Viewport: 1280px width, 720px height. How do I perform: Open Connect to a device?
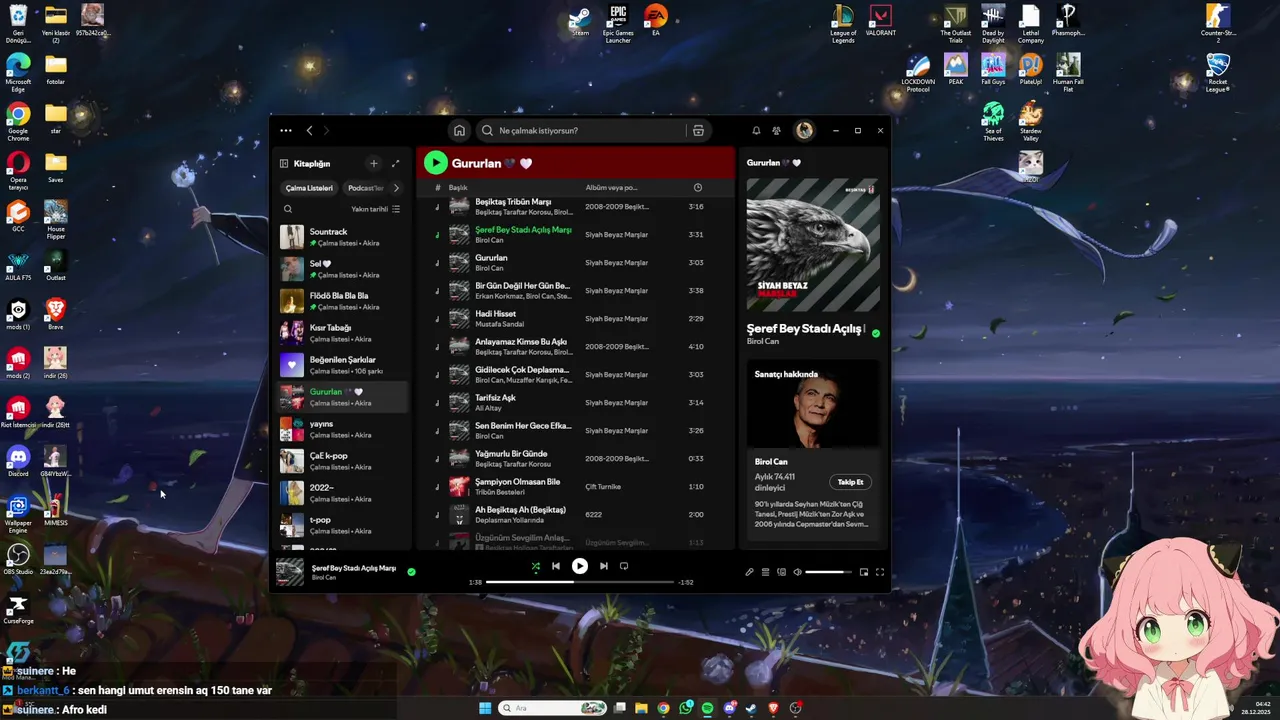click(781, 572)
